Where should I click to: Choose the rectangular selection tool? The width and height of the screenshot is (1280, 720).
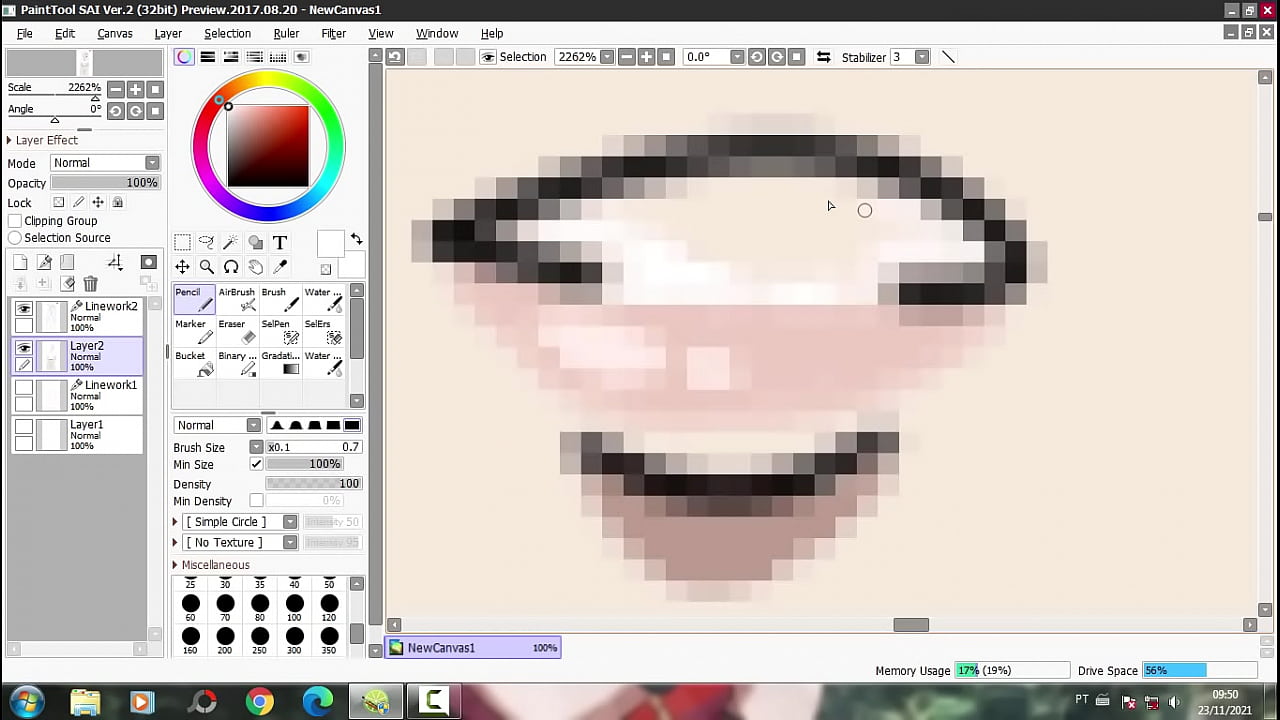click(182, 242)
